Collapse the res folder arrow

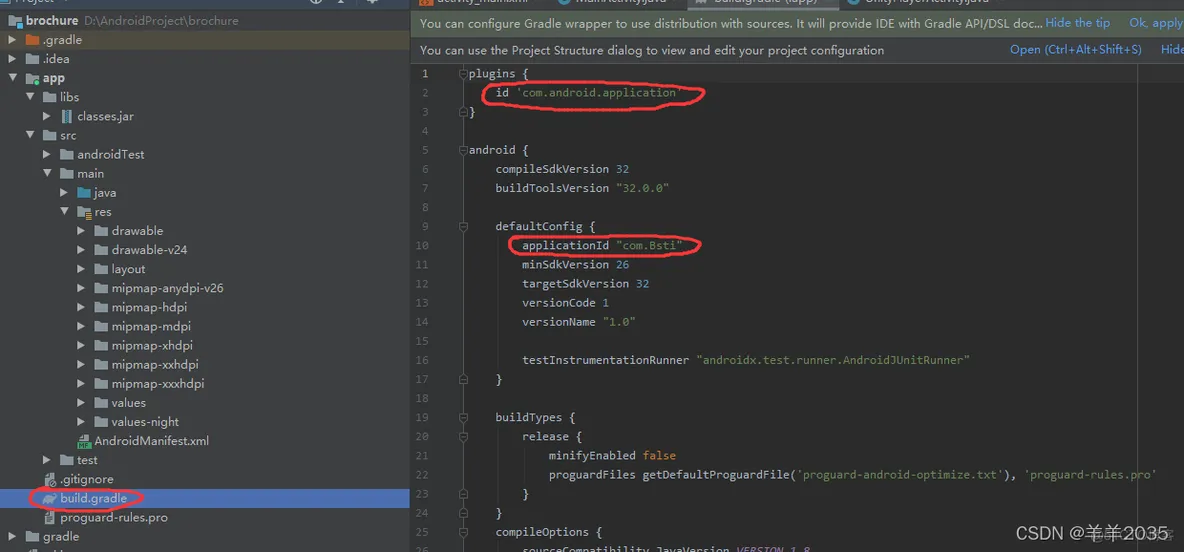[64, 212]
